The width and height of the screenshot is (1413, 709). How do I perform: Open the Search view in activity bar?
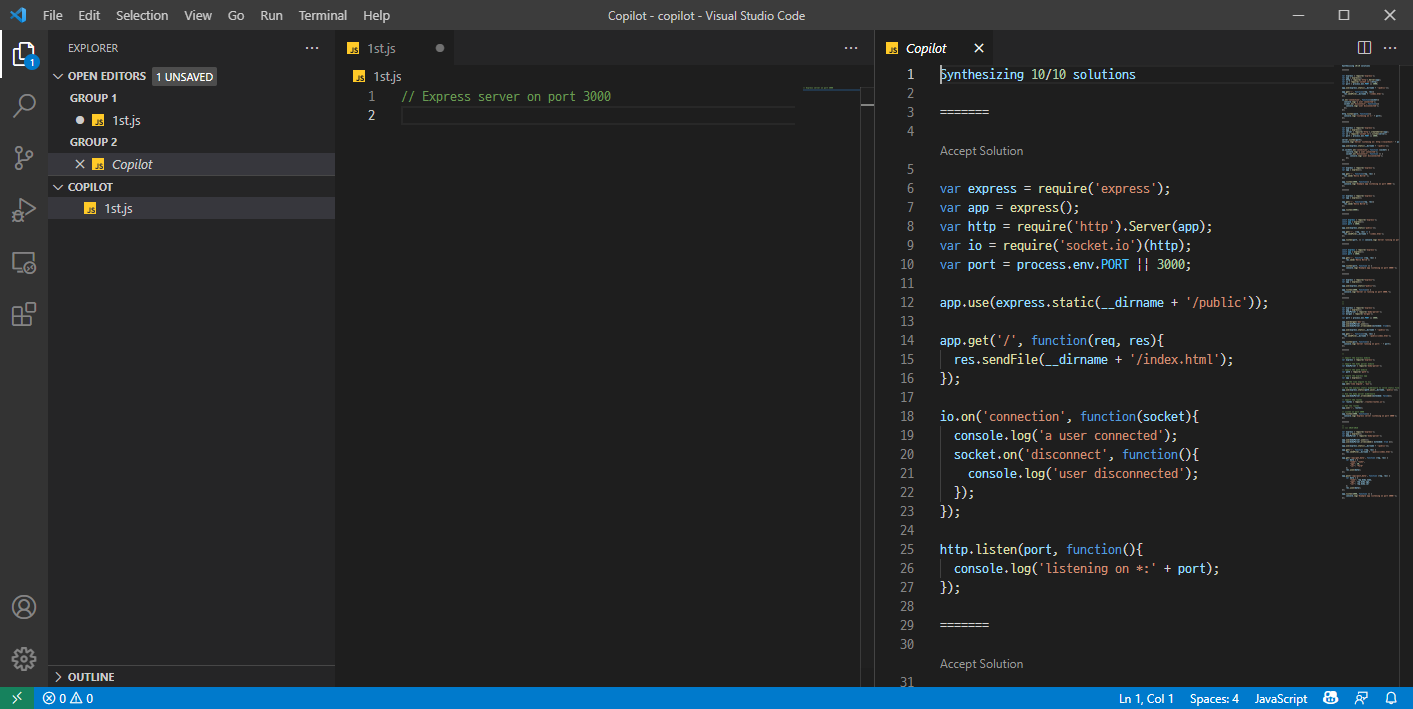(24, 106)
